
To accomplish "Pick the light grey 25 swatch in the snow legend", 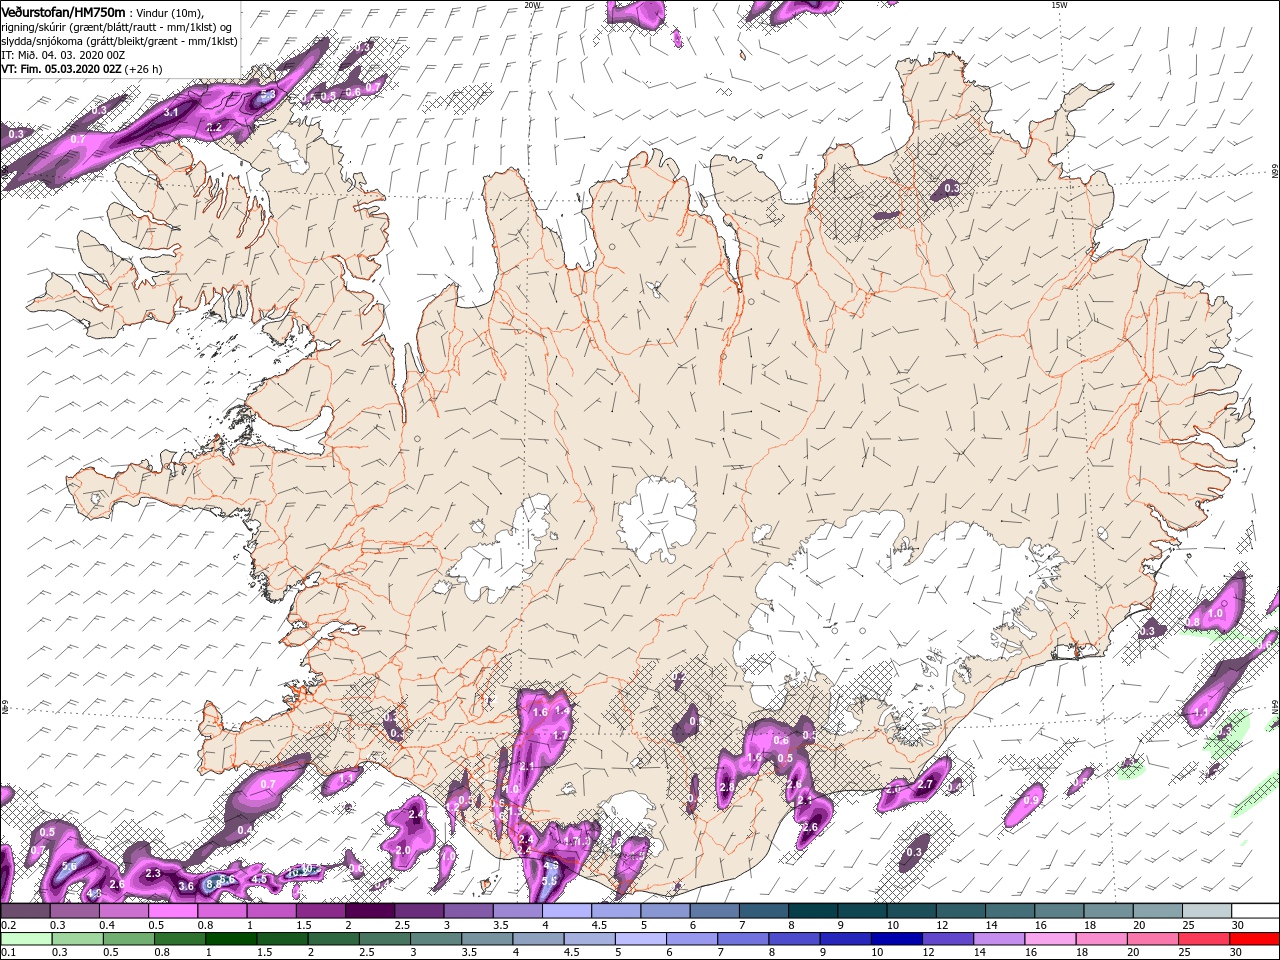I will pyautogui.click(x=1208, y=911).
